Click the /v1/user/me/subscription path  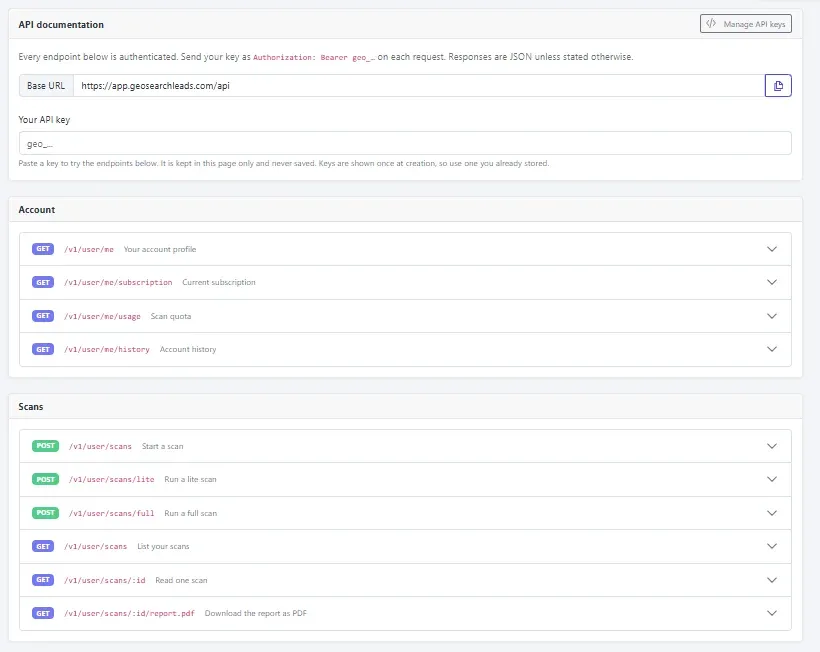click(118, 282)
